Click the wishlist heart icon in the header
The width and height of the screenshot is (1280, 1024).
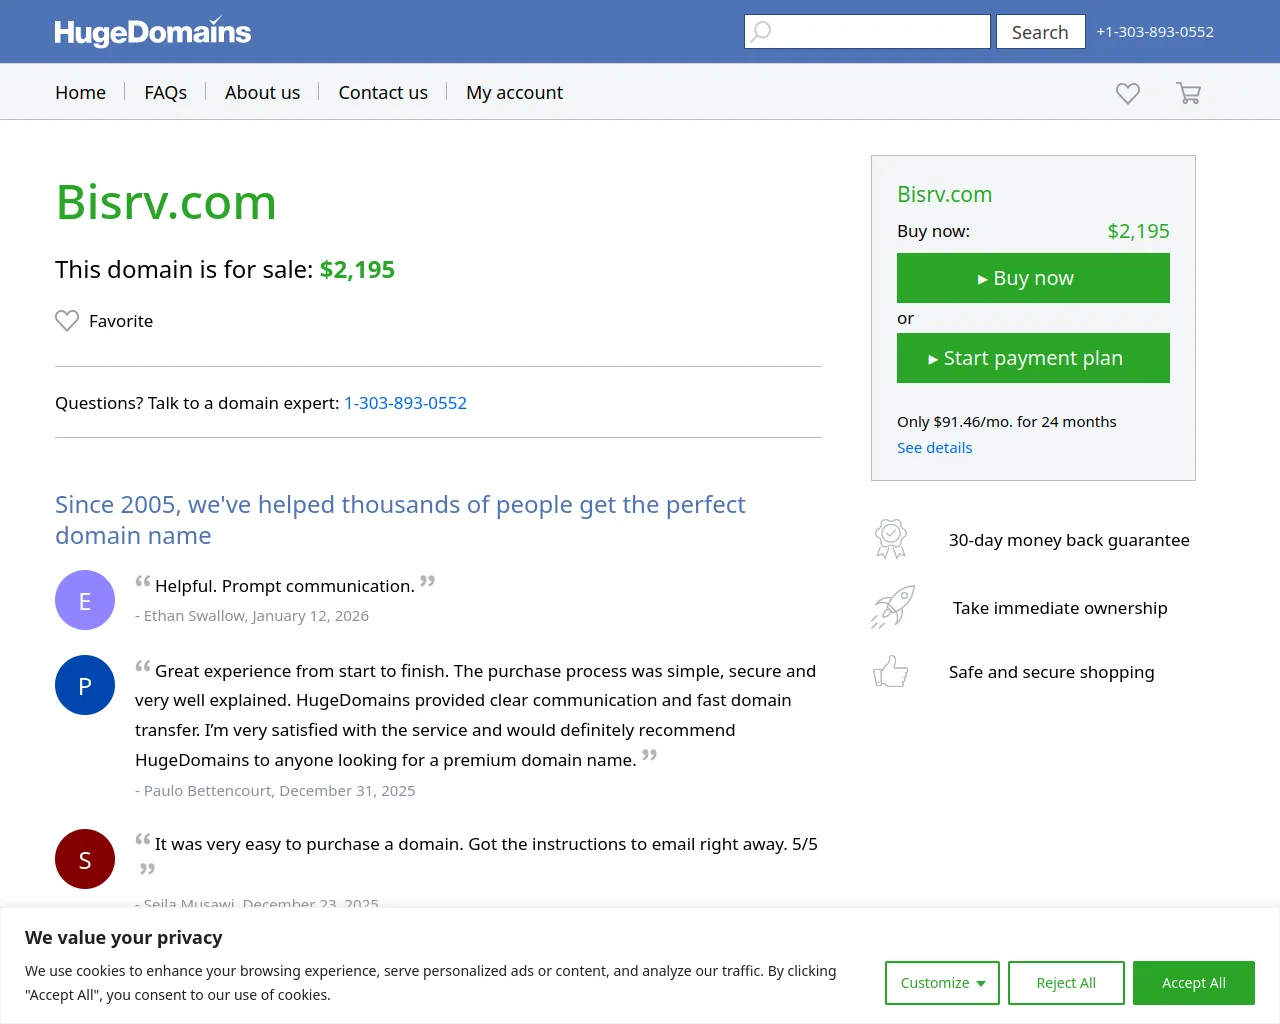pyautogui.click(x=1127, y=92)
